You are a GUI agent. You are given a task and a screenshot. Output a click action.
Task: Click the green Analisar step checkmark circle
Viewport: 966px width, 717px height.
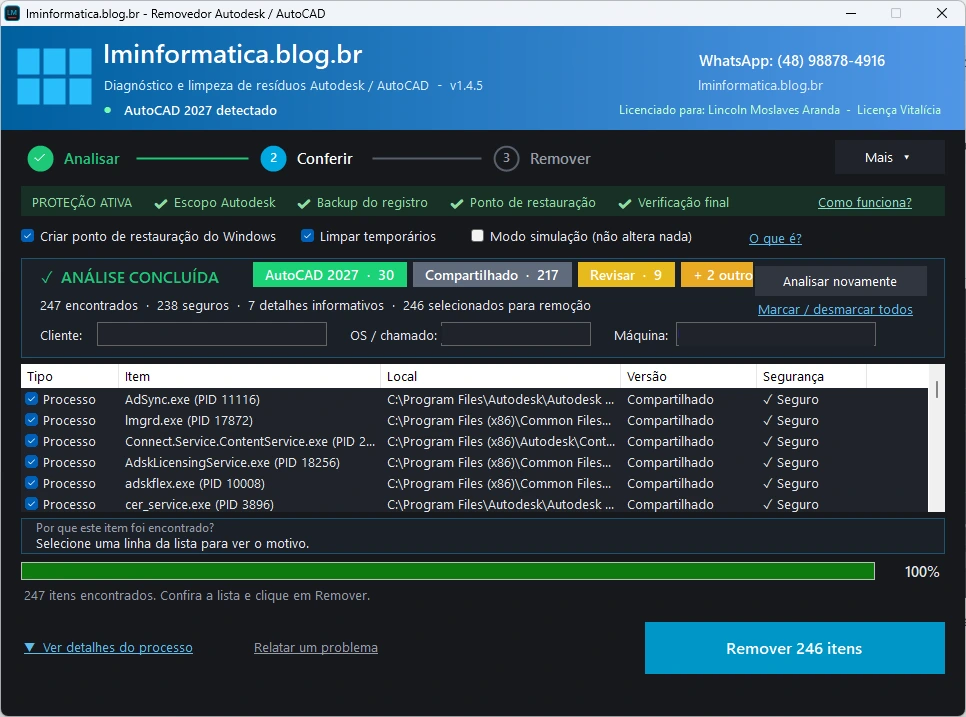click(x=40, y=159)
